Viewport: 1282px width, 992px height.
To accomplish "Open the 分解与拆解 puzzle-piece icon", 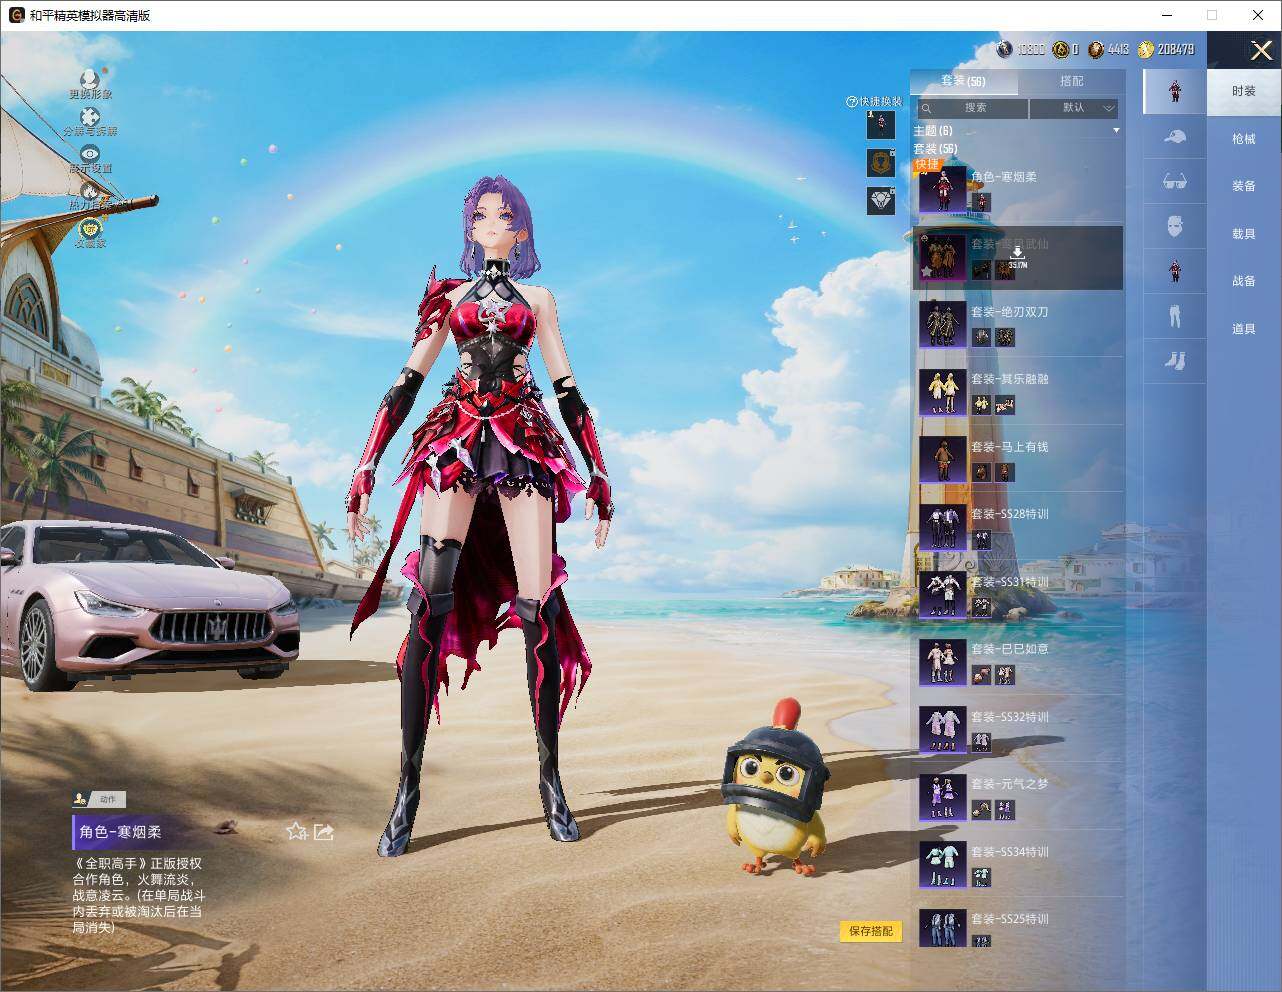I will 90,117.
